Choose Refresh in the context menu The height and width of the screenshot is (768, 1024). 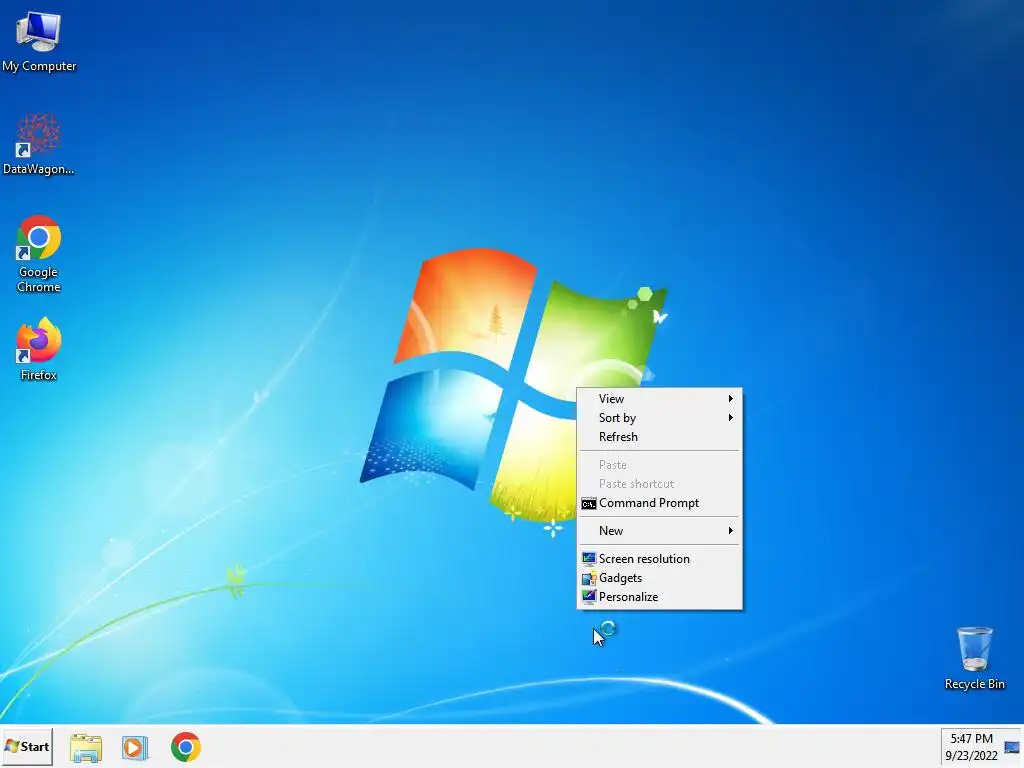(660, 437)
